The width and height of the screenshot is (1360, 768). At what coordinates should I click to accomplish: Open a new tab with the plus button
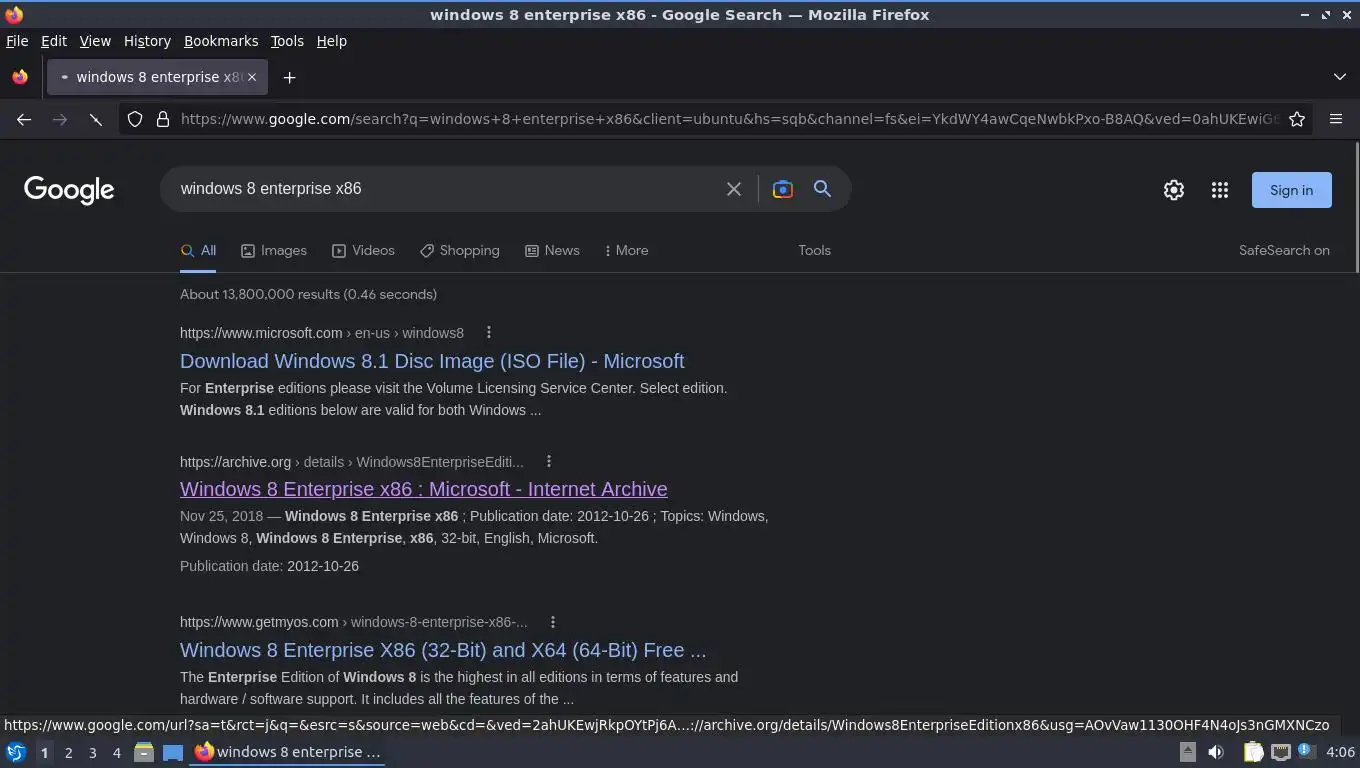(289, 77)
